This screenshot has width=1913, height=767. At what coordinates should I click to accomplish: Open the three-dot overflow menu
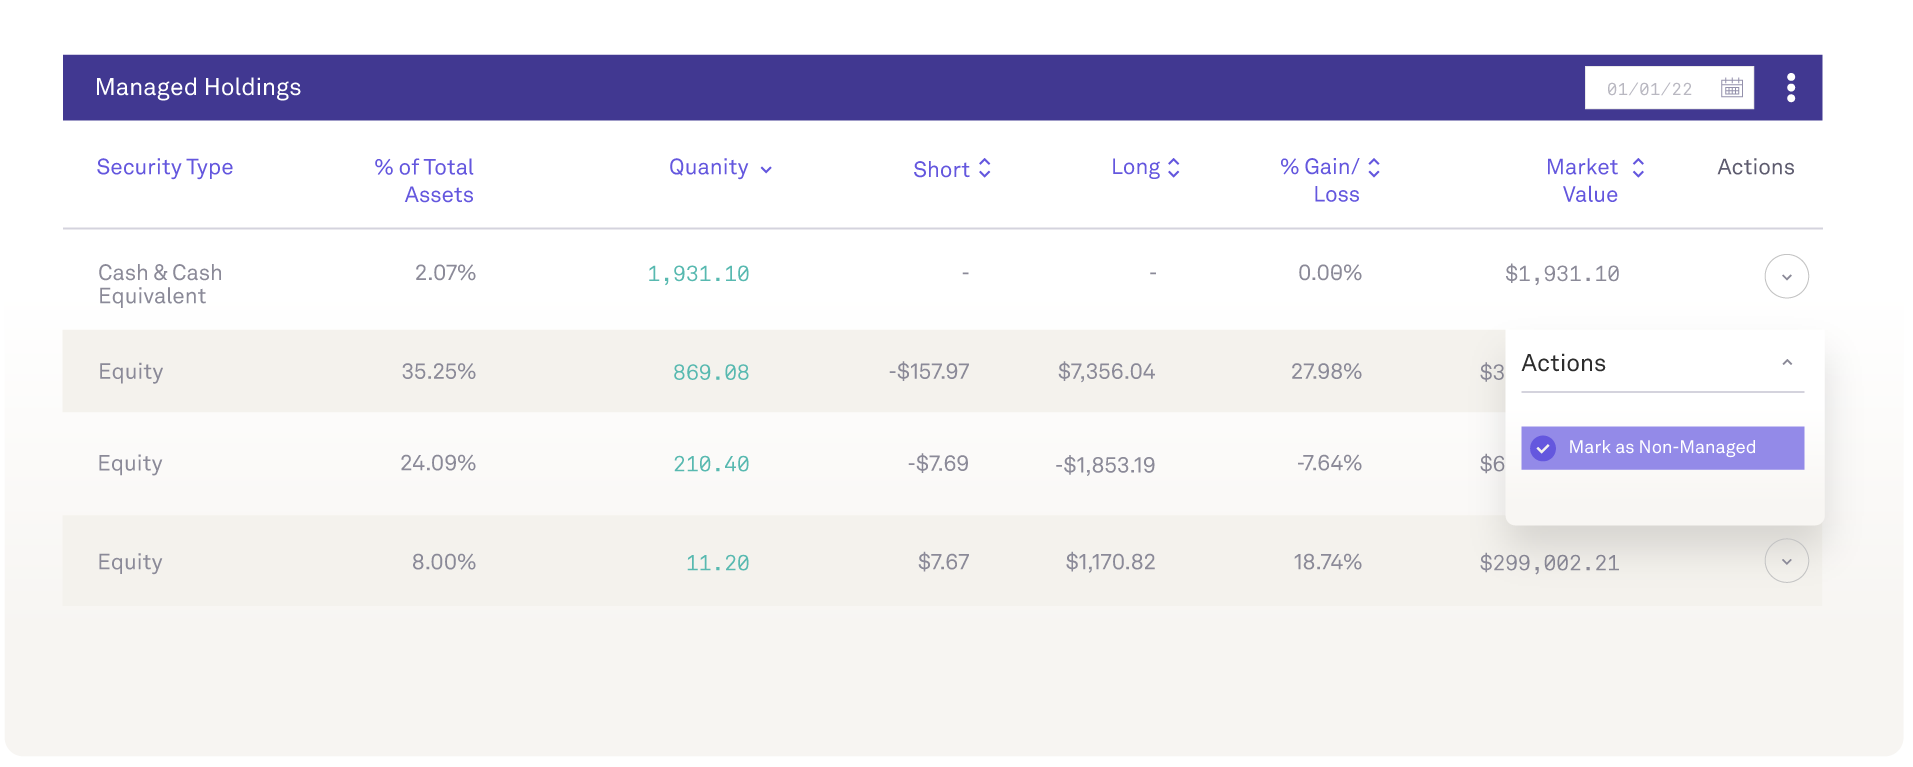pyautogui.click(x=1790, y=87)
